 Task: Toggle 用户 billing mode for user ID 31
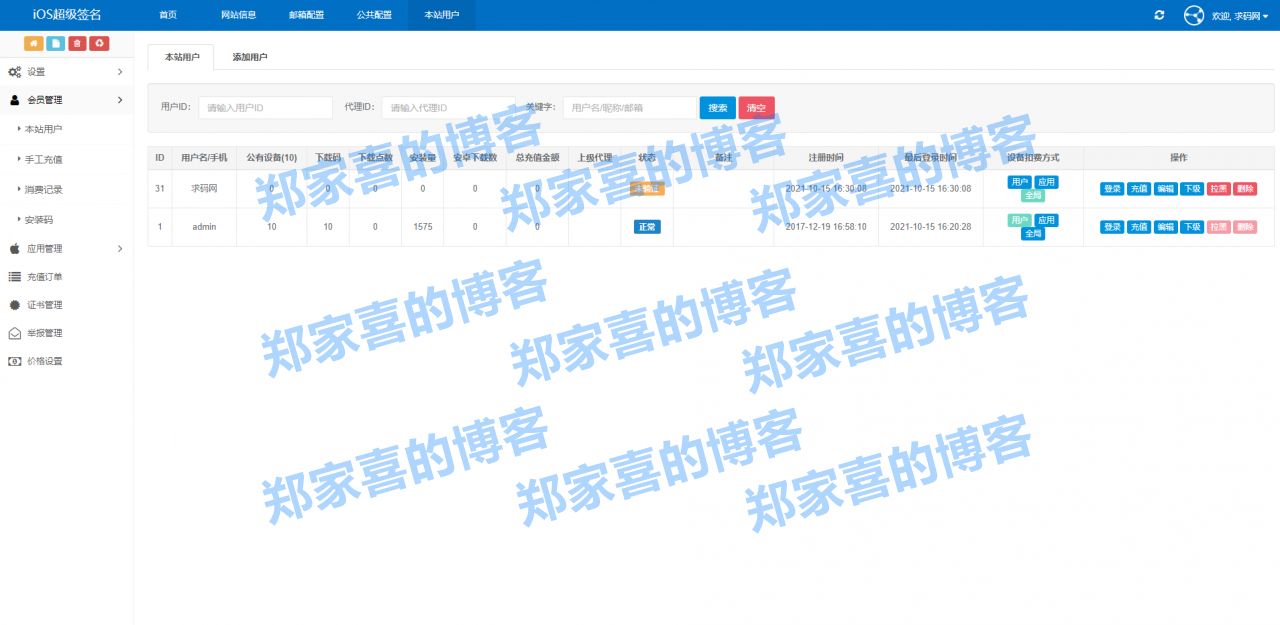(x=1019, y=182)
